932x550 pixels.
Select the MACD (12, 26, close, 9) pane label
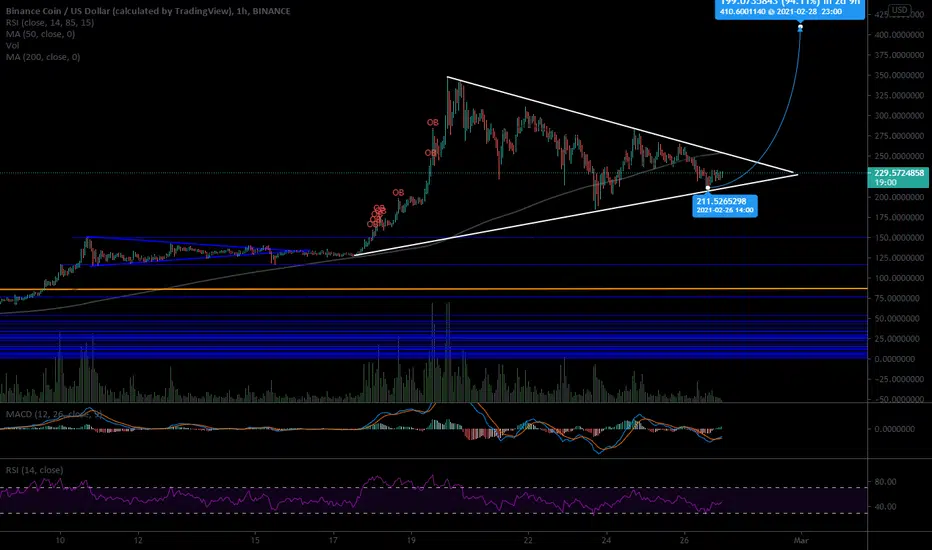tap(53, 414)
